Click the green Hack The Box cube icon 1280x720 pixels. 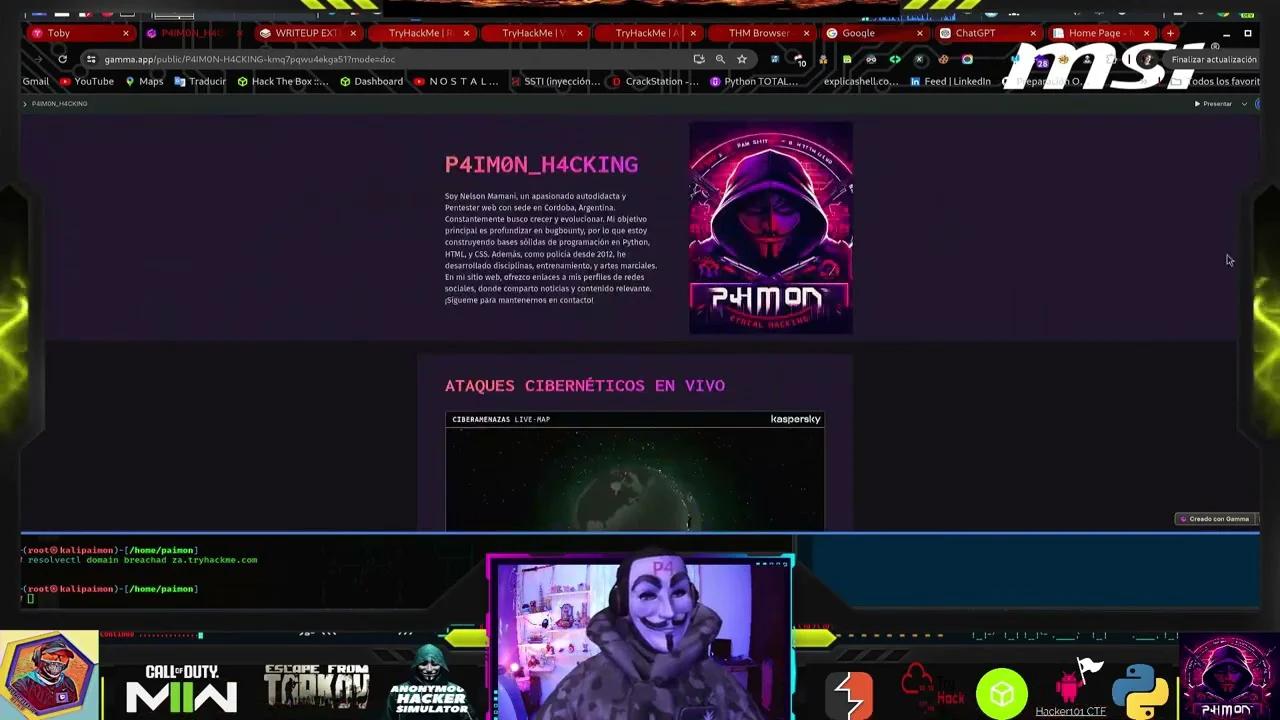click(x=1002, y=694)
